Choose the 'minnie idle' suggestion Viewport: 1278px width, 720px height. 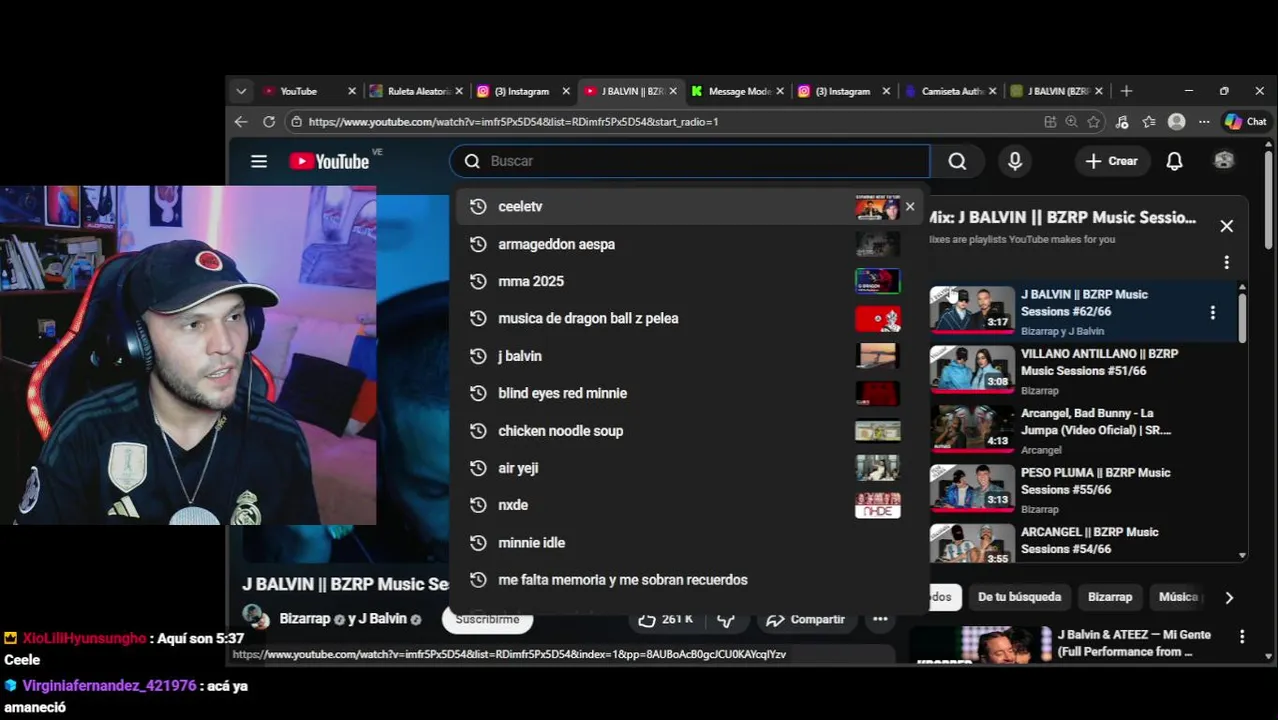(x=690, y=542)
